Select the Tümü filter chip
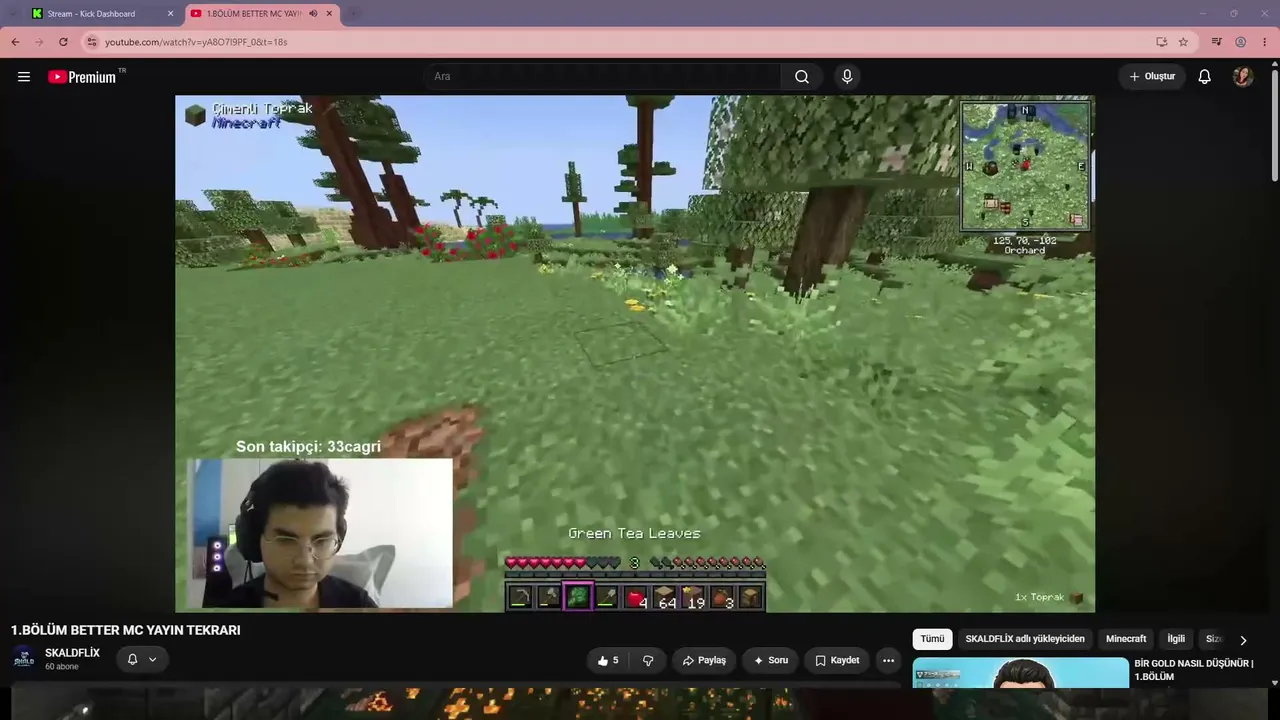Image resolution: width=1280 pixels, height=720 pixels. pos(932,639)
